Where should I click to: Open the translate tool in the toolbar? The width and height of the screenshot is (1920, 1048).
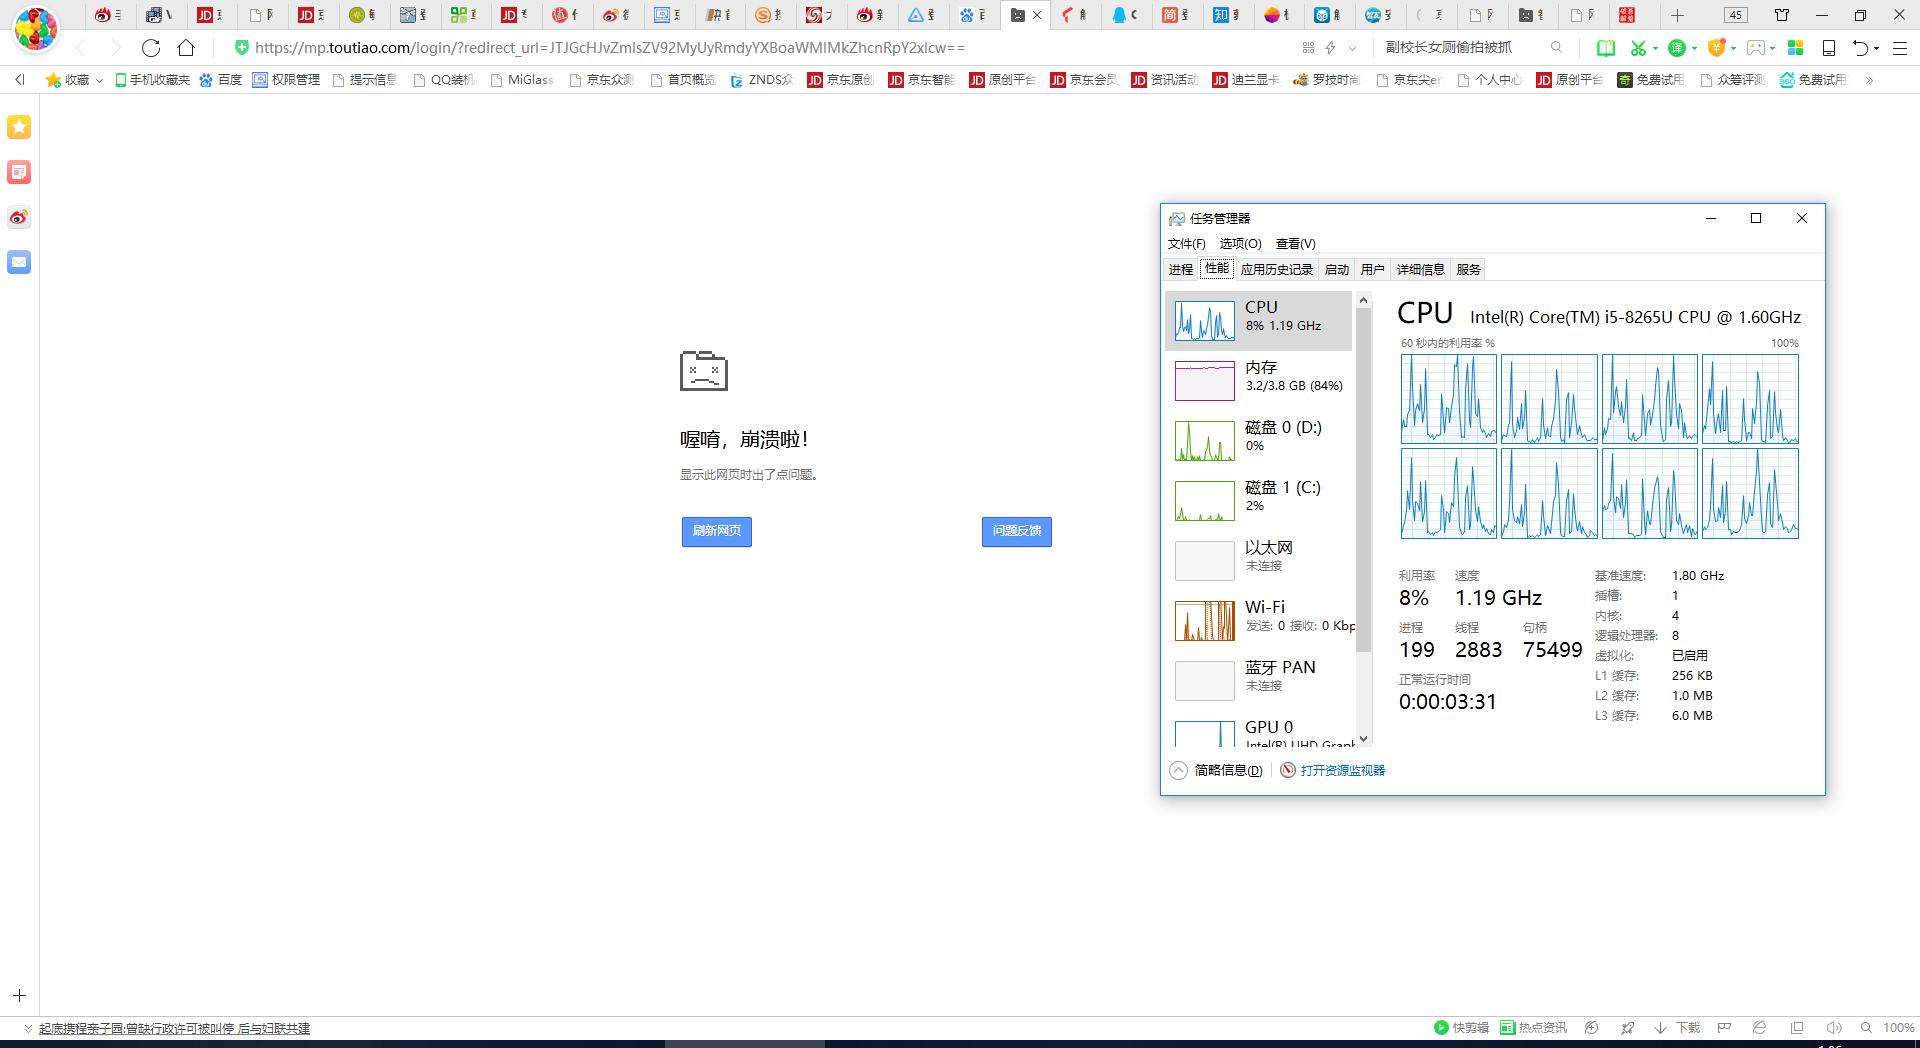click(x=1676, y=47)
